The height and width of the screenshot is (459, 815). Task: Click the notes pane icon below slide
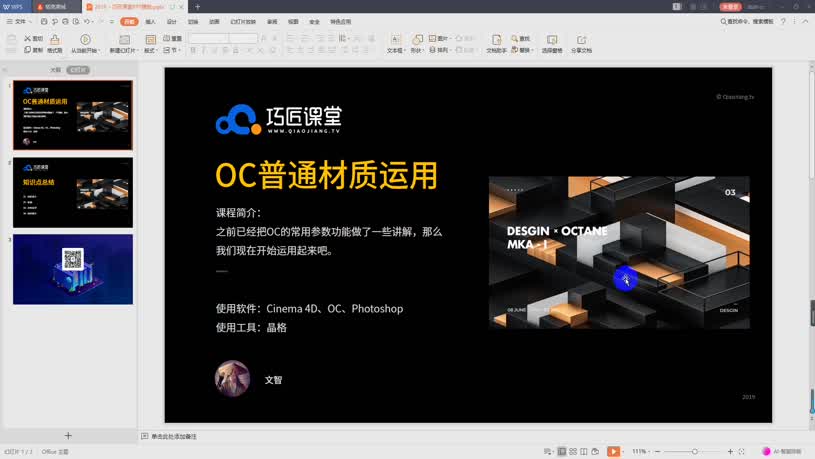click(x=144, y=436)
